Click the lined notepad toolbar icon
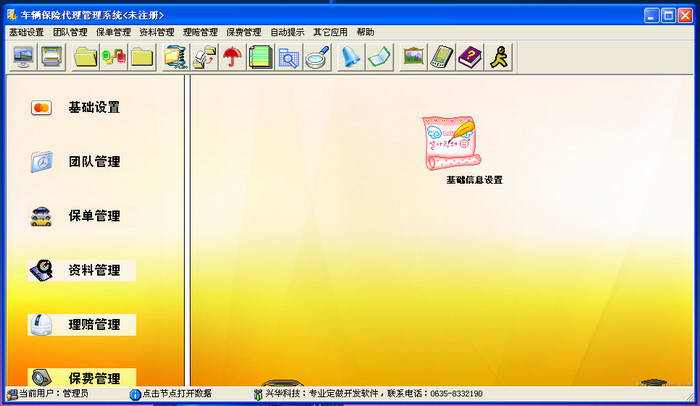The image size is (700, 406). point(261,57)
